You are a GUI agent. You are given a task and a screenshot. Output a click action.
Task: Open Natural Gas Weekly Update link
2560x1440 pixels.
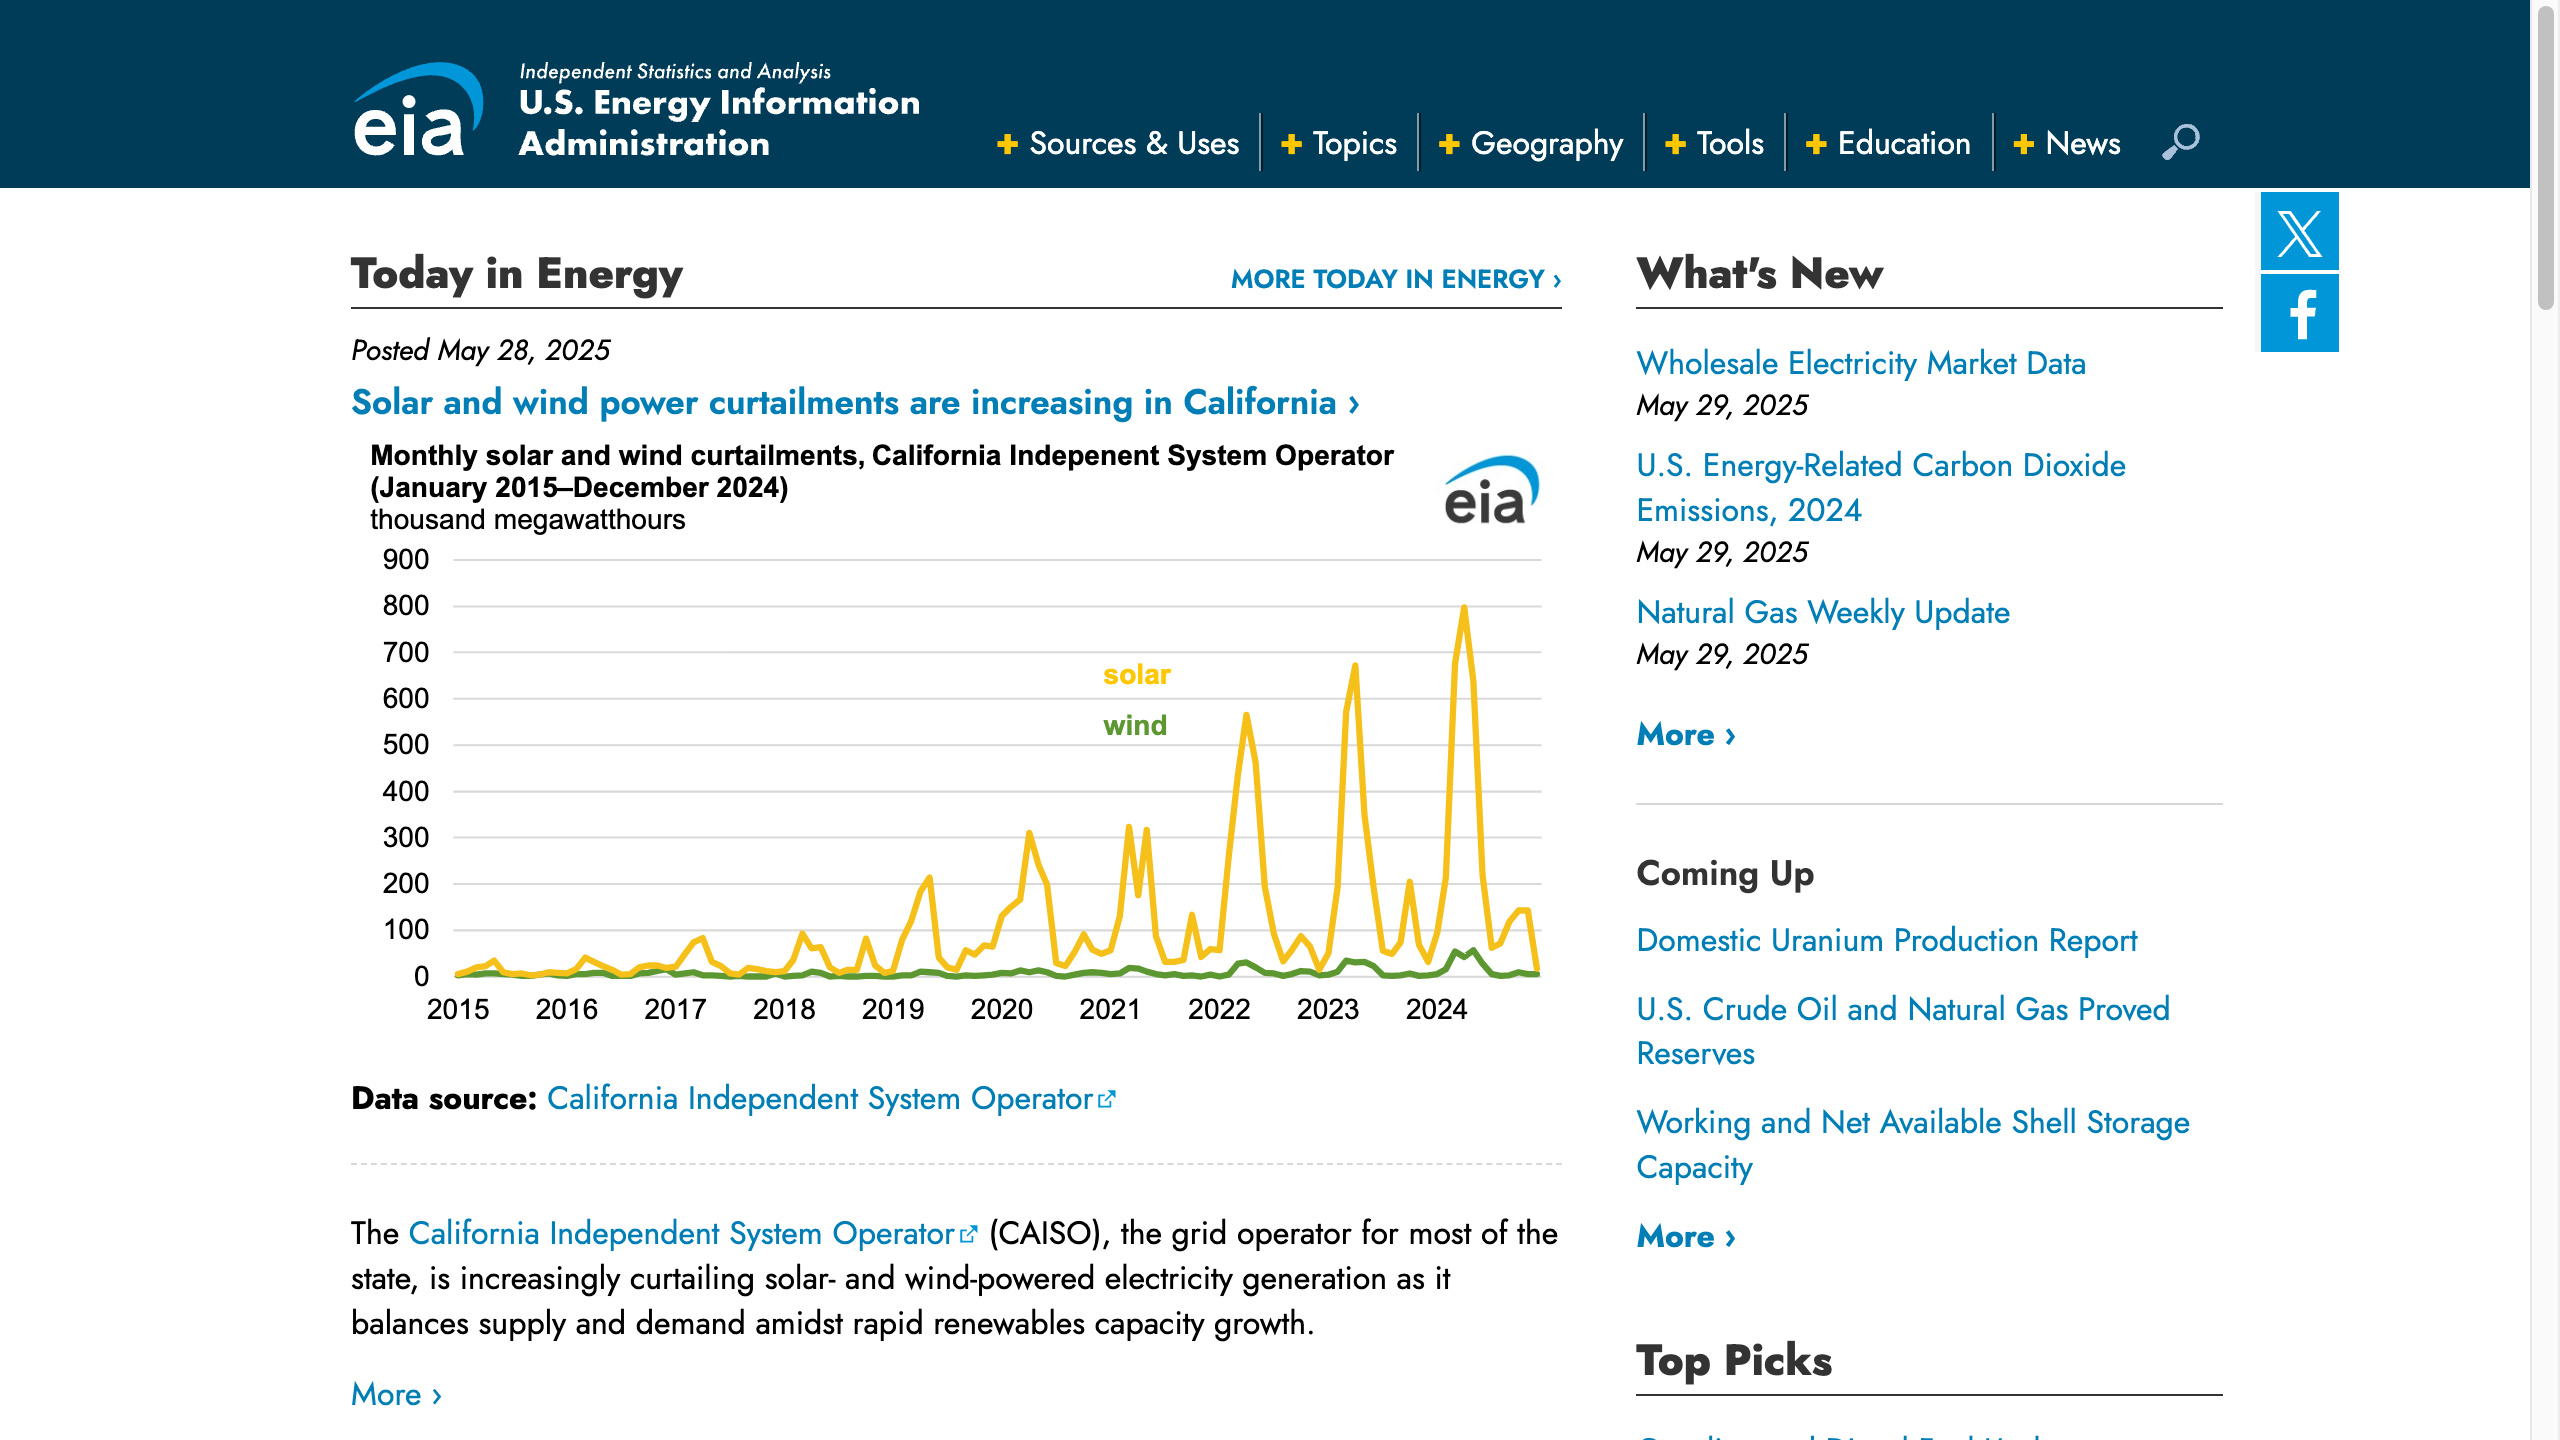pos(1822,612)
